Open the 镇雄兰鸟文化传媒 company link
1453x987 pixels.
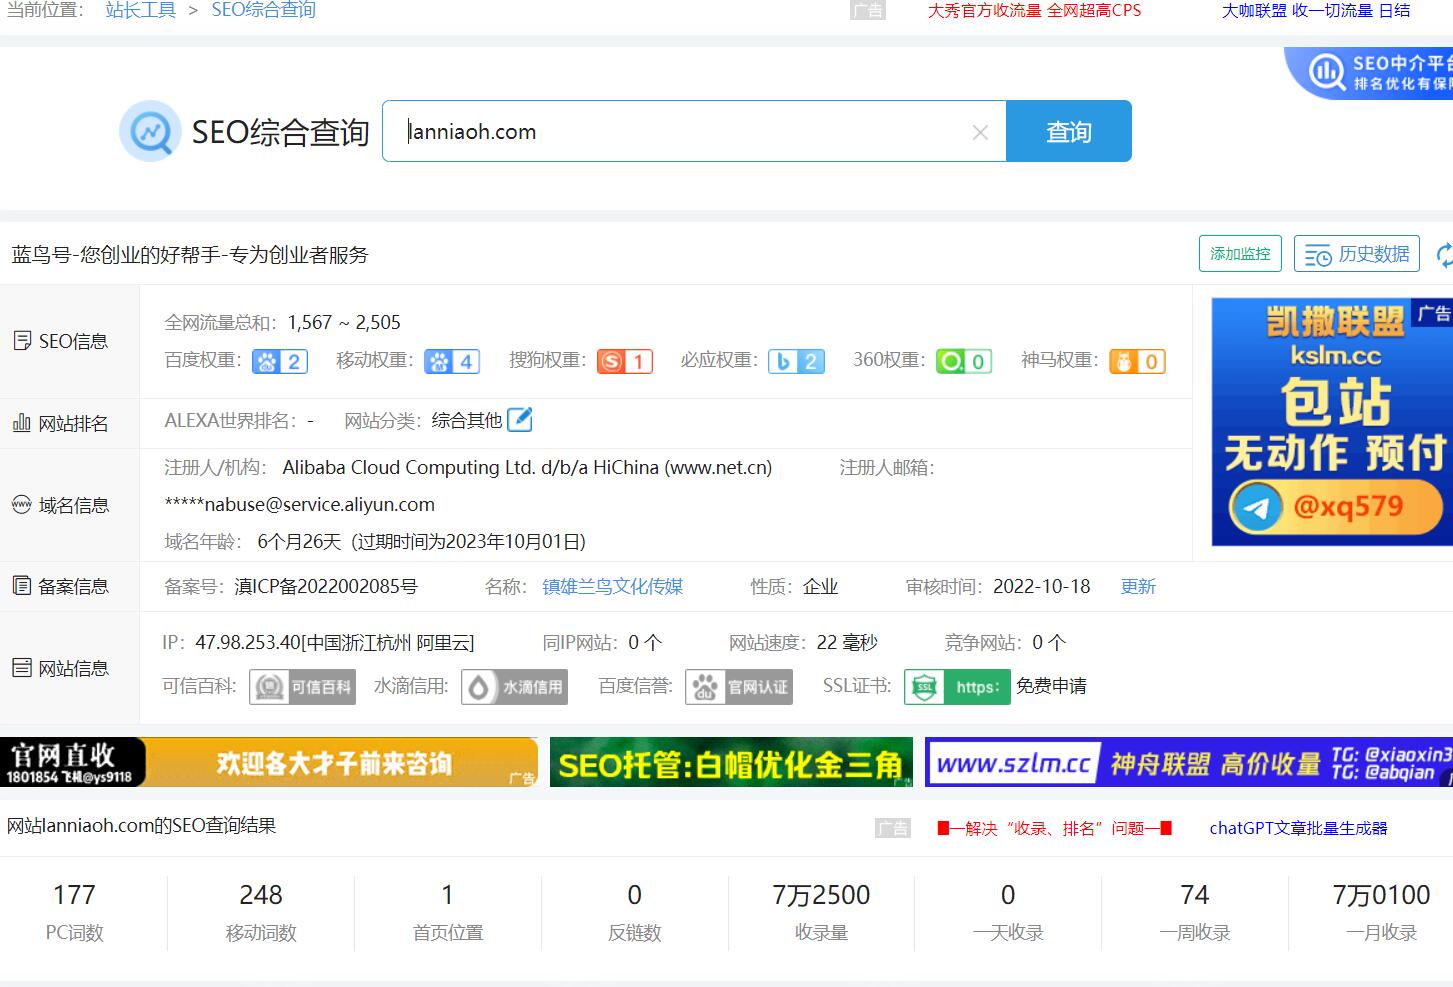612,587
